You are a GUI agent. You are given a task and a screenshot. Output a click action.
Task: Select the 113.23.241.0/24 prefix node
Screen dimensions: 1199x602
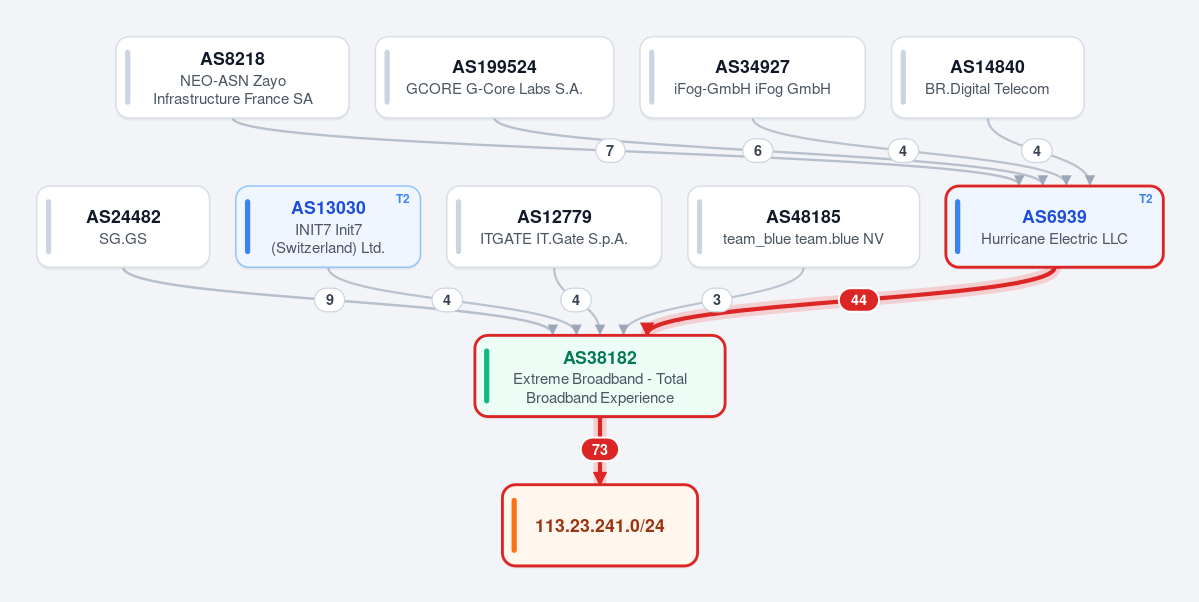click(x=600, y=526)
